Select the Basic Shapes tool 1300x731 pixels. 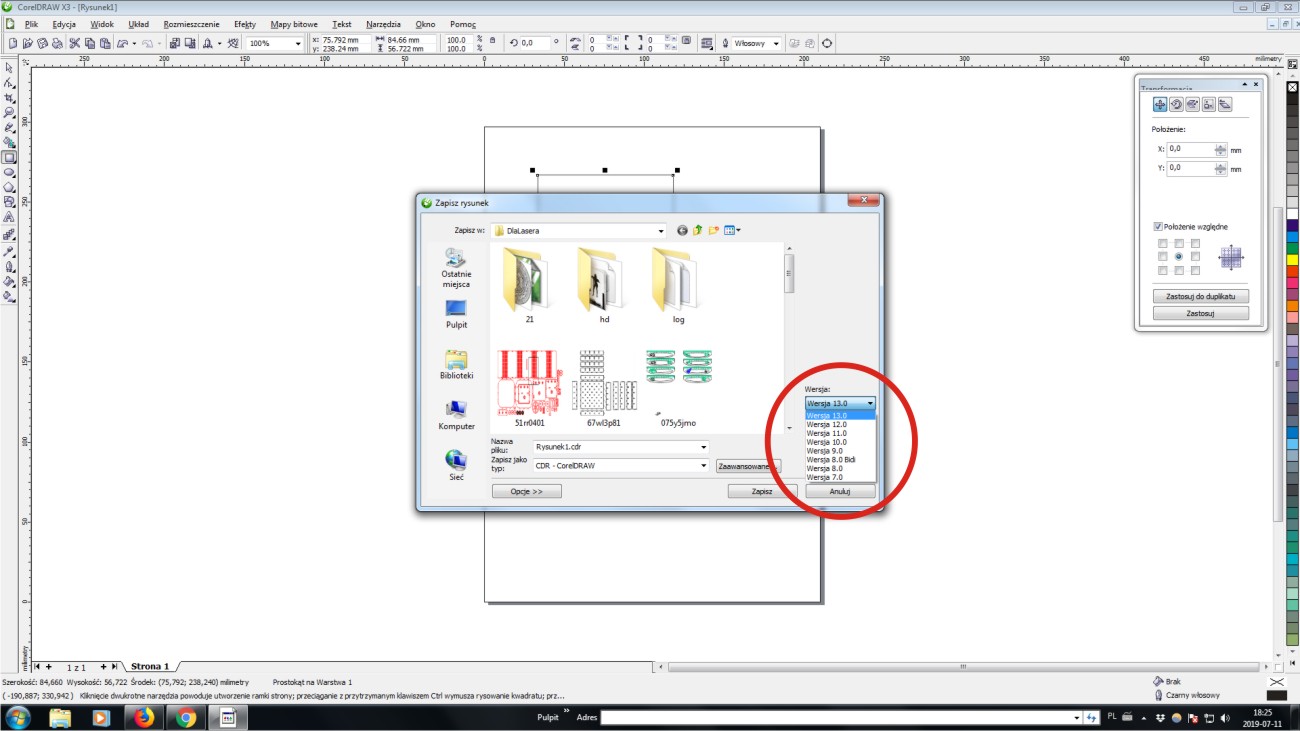[9, 202]
